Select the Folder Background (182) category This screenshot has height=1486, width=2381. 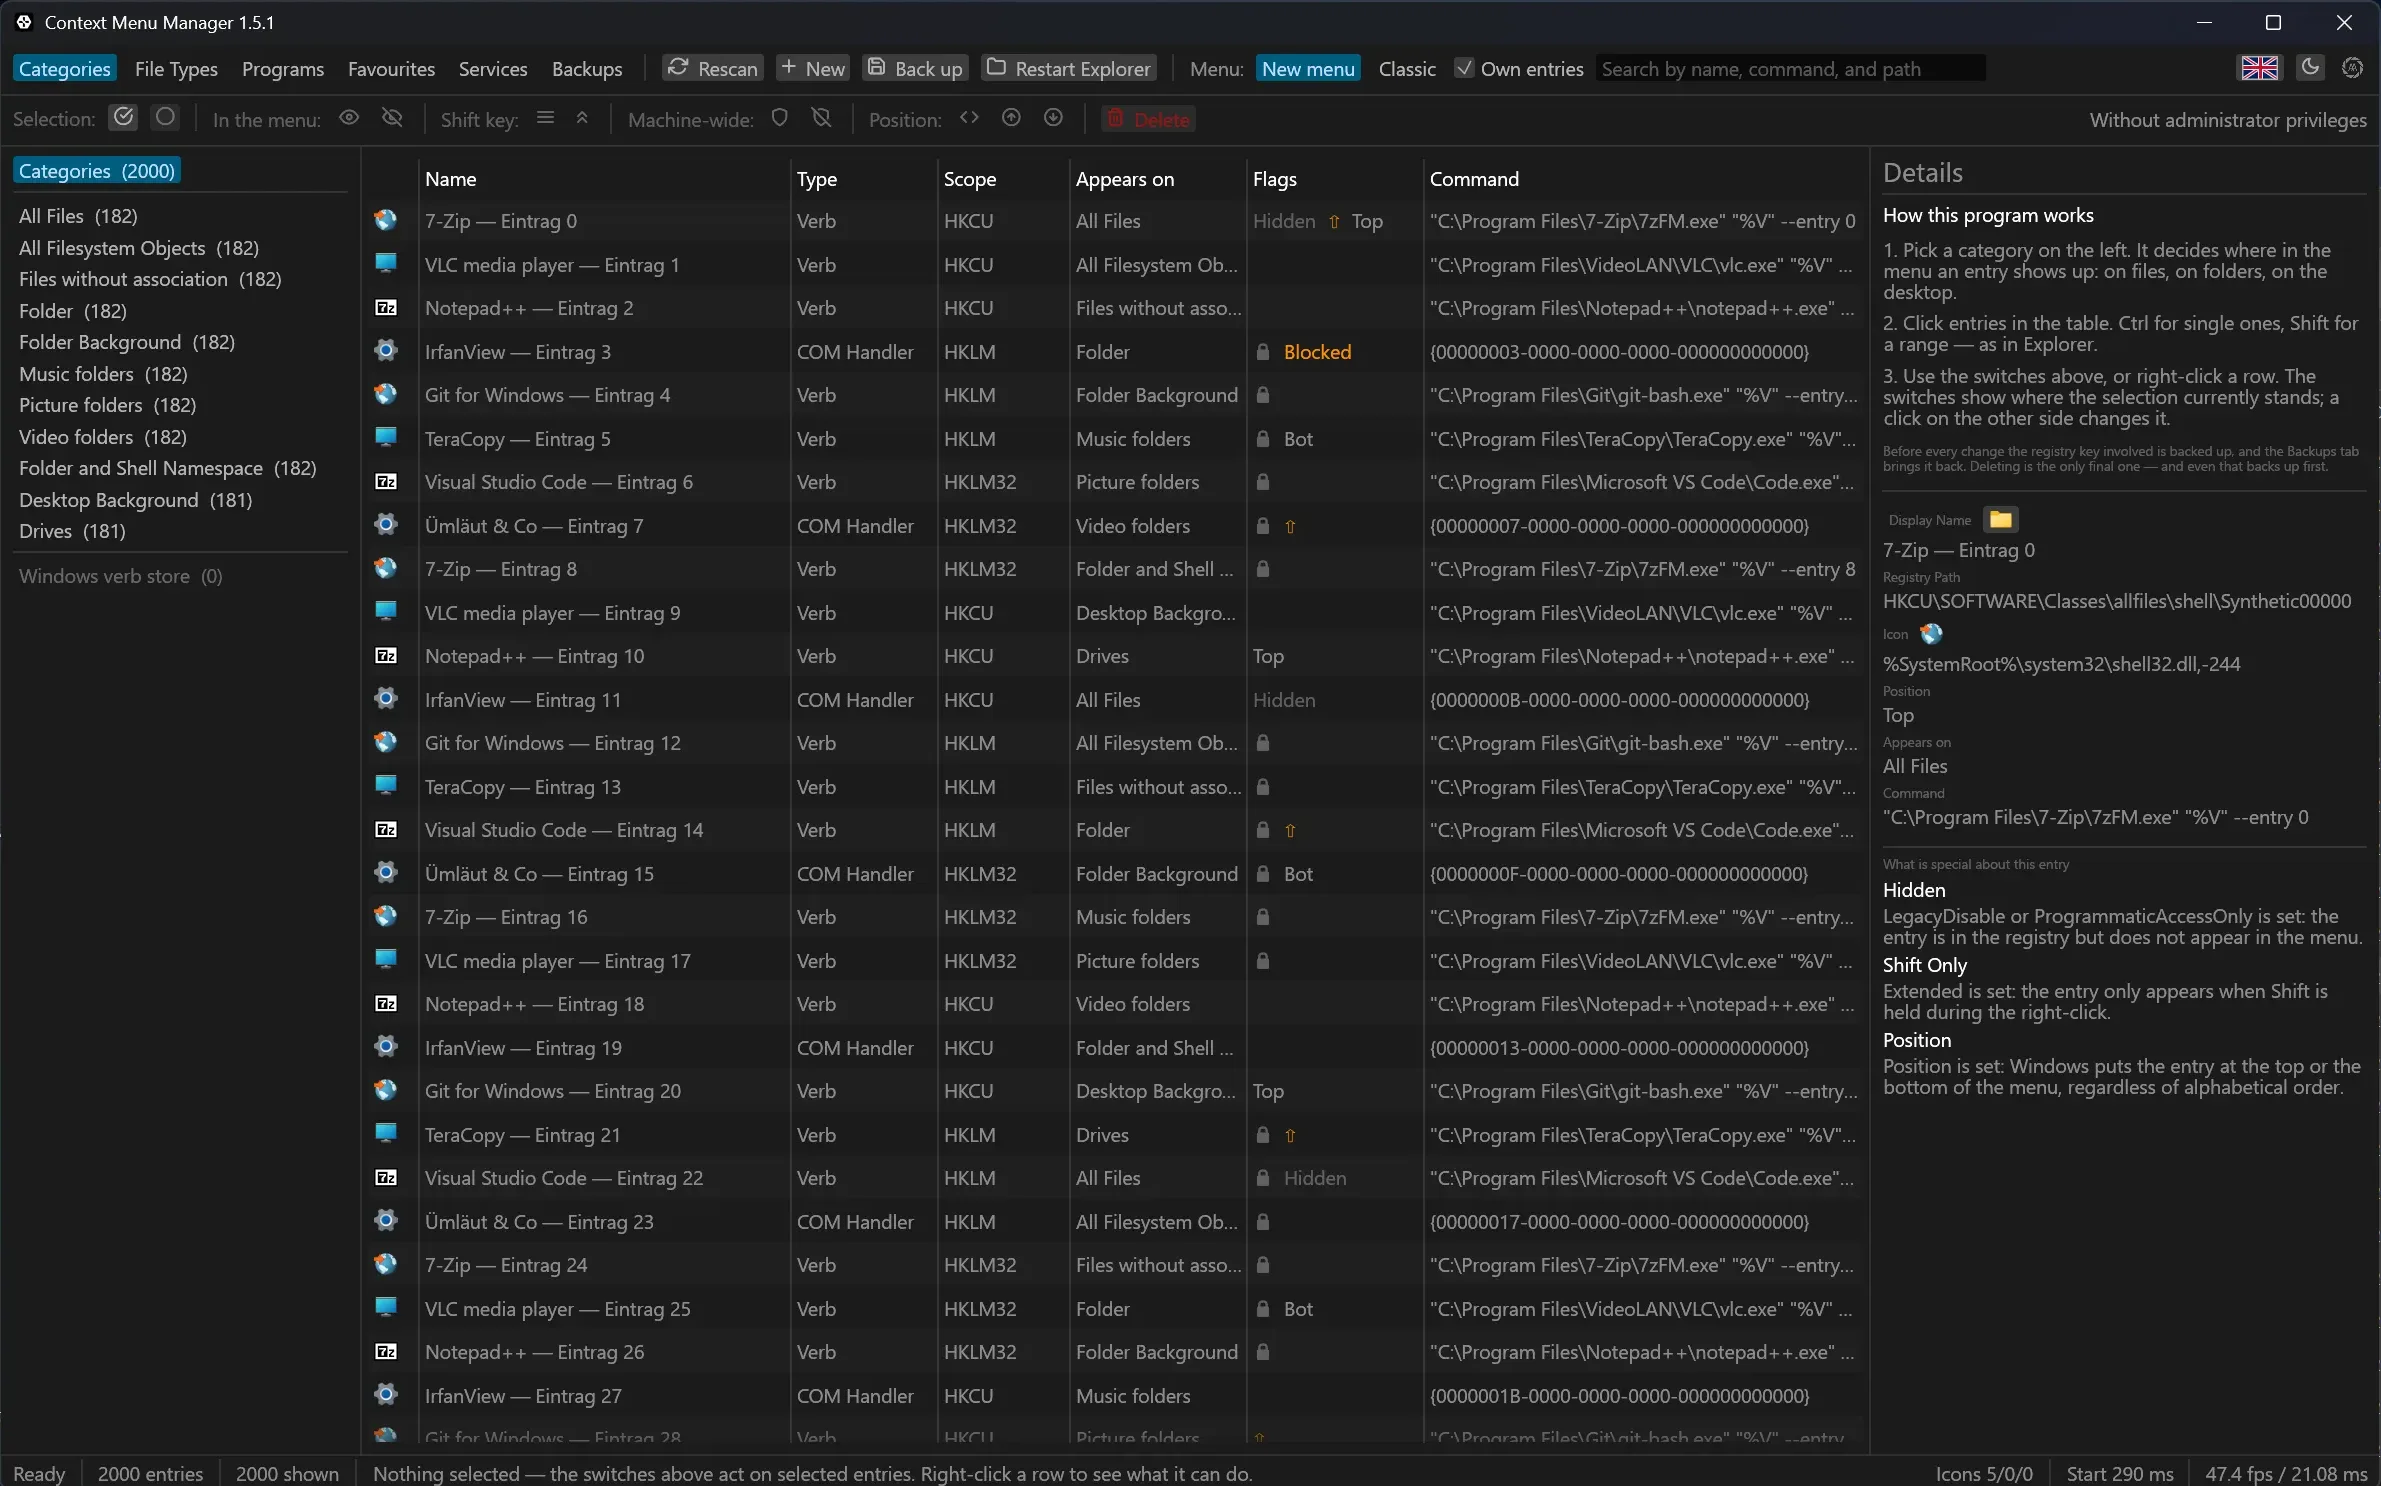pyautogui.click(x=127, y=342)
